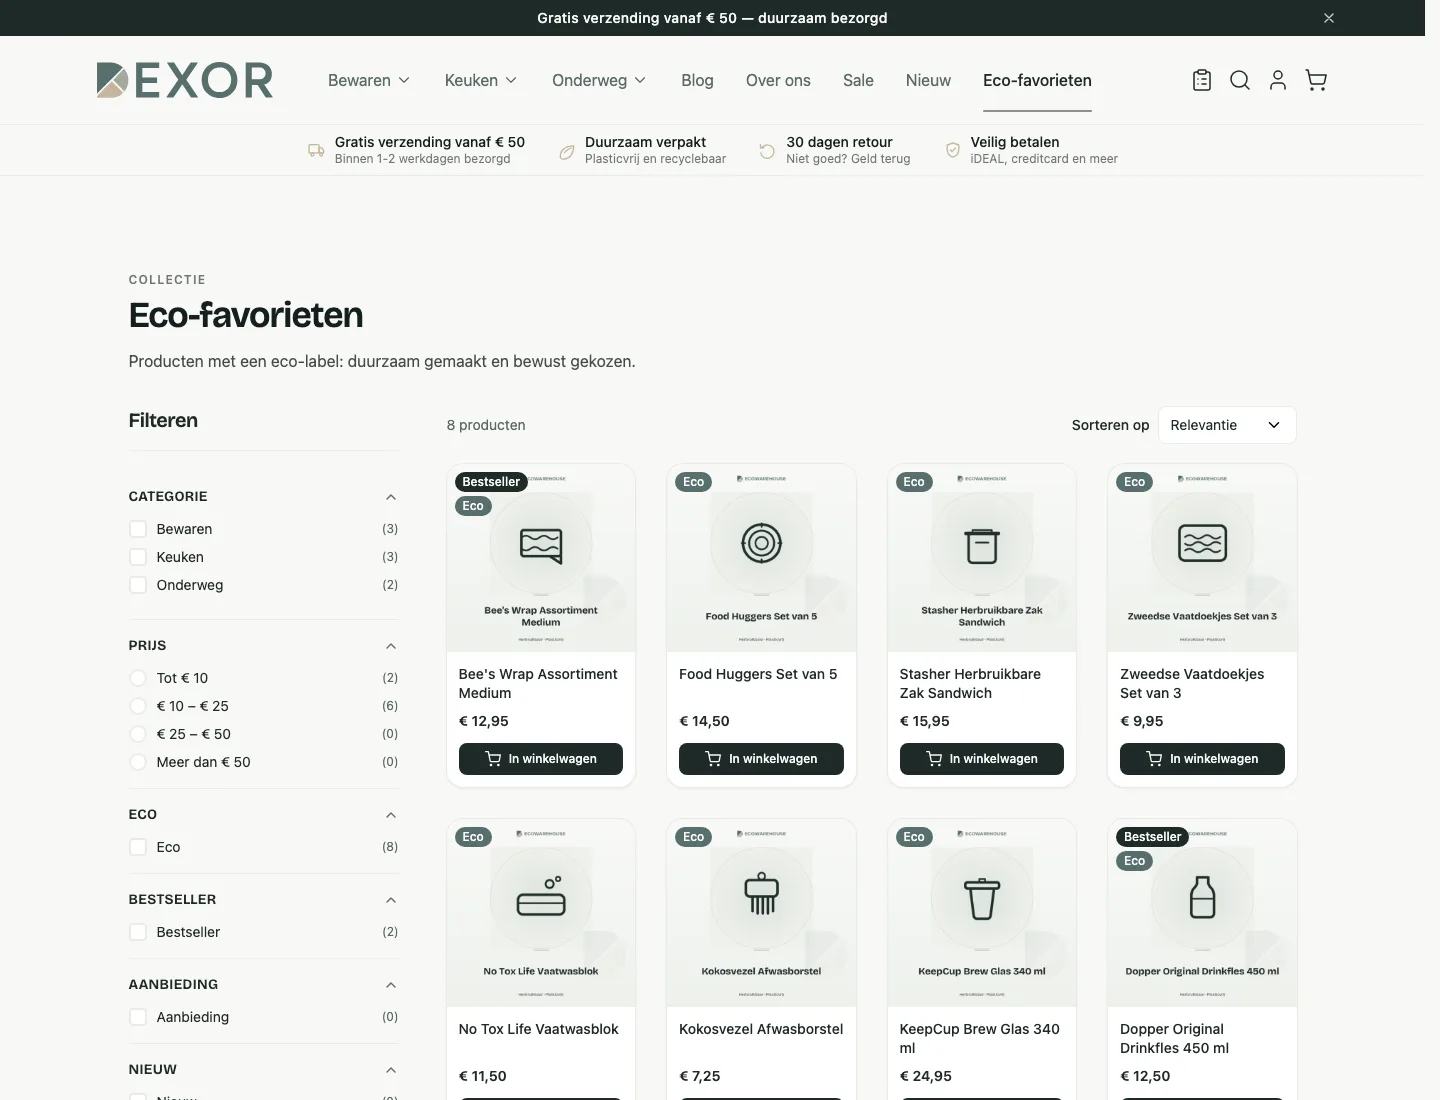The width and height of the screenshot is (1440, 1100).
Task: Collapse the Nieuw filter section
Action: click(x=391, y=1070)
